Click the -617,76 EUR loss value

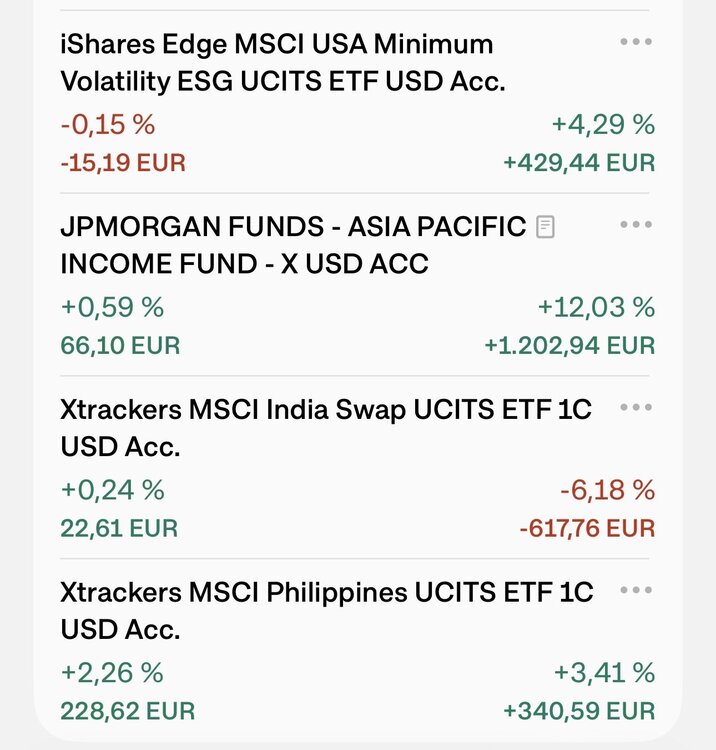point(587,528)
